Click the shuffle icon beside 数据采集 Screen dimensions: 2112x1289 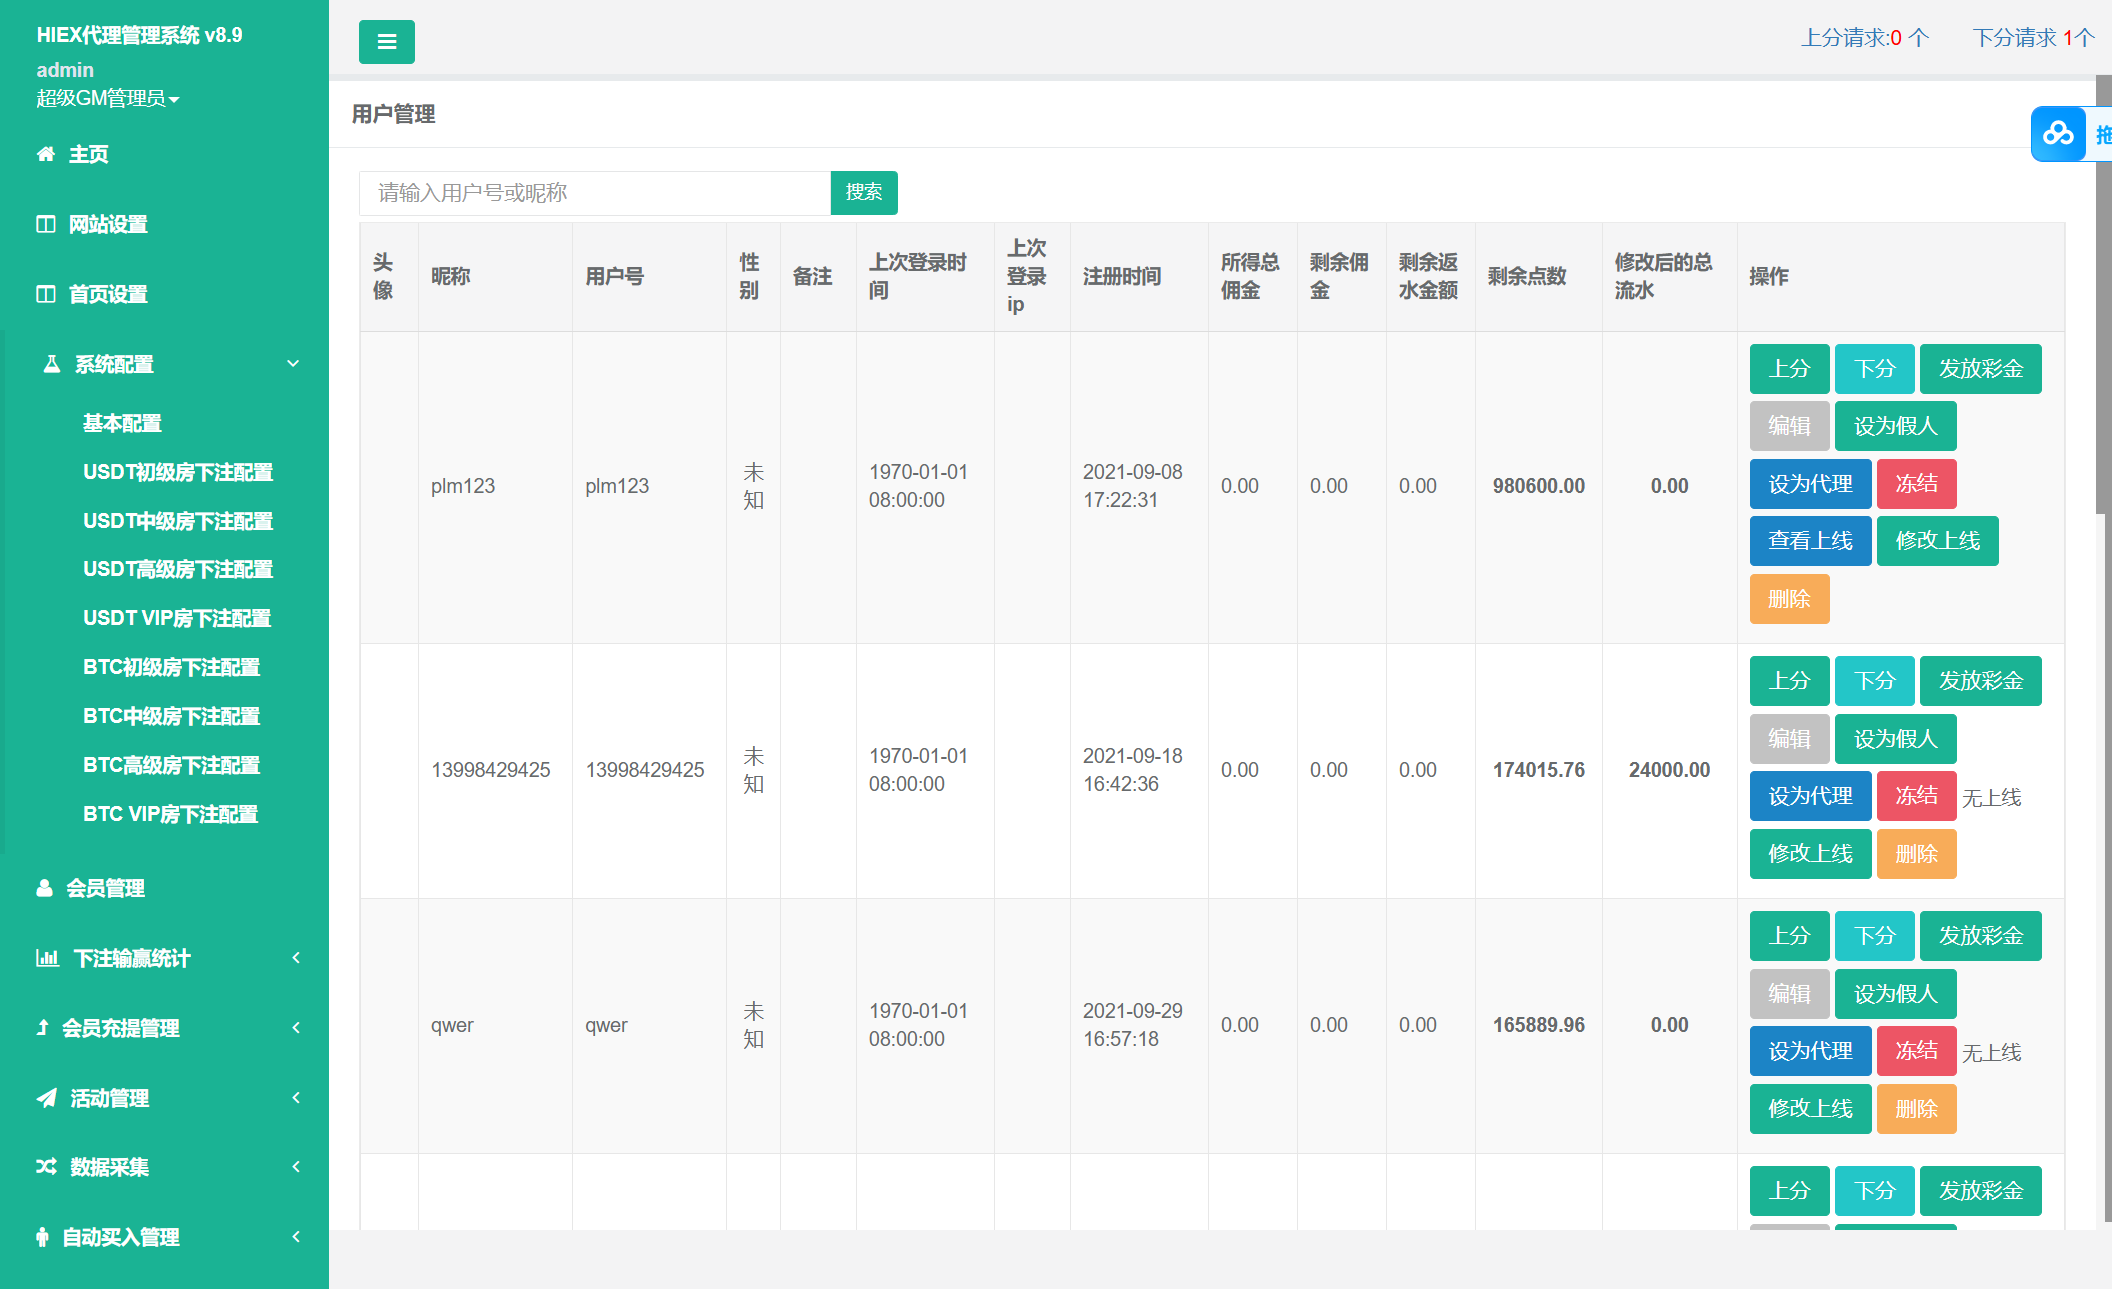[x=47, y=1167]
